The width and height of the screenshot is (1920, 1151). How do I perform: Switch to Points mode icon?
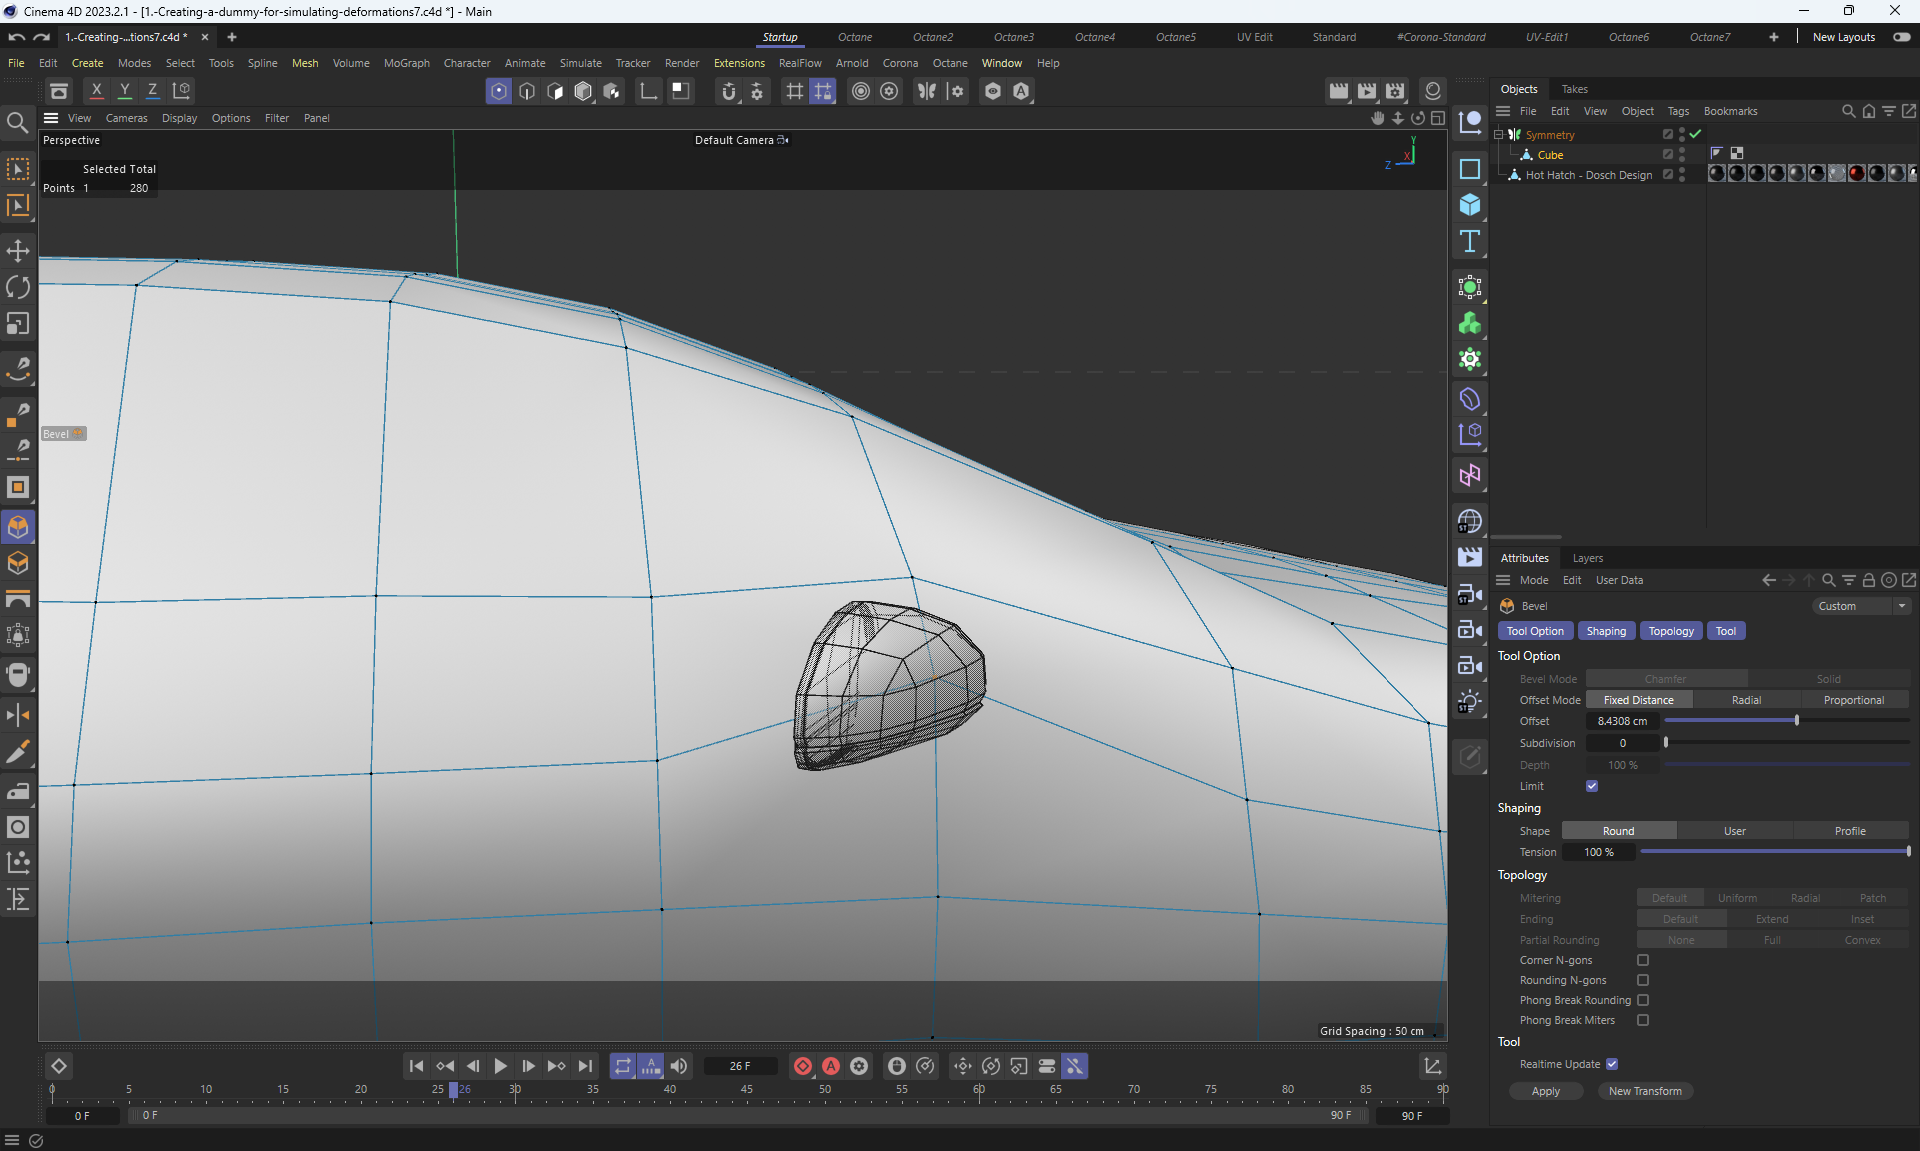pyautogui.click(x=498, y=91)
